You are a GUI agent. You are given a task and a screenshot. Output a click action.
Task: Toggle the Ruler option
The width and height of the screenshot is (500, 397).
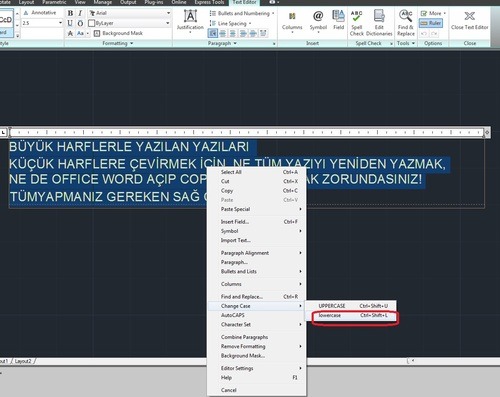coord(431,23)
